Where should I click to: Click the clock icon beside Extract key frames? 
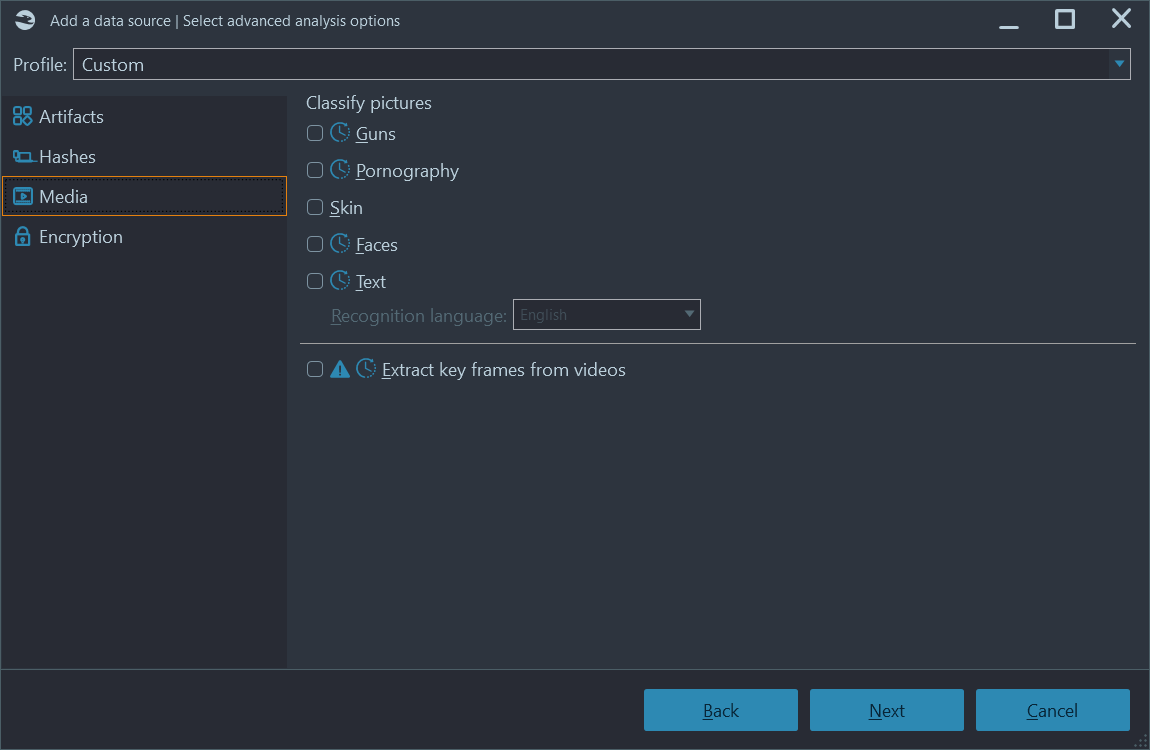click(366, 368)
